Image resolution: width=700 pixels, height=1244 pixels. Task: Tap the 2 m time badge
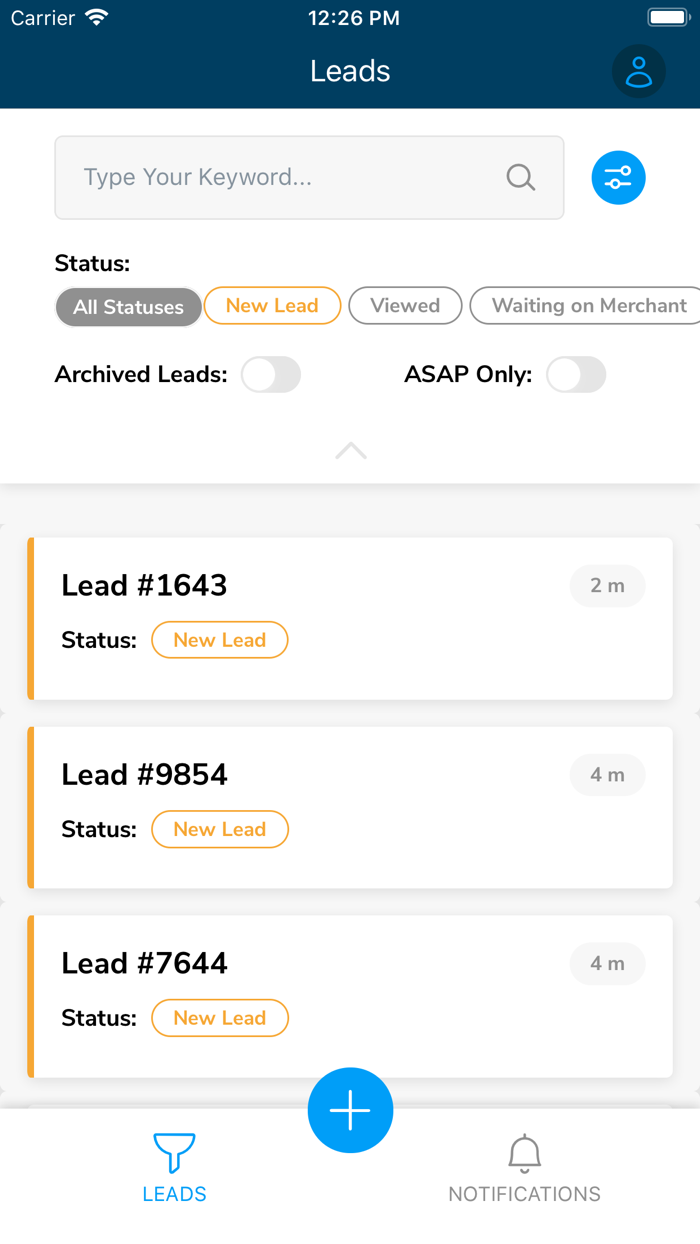pos(607,586)
